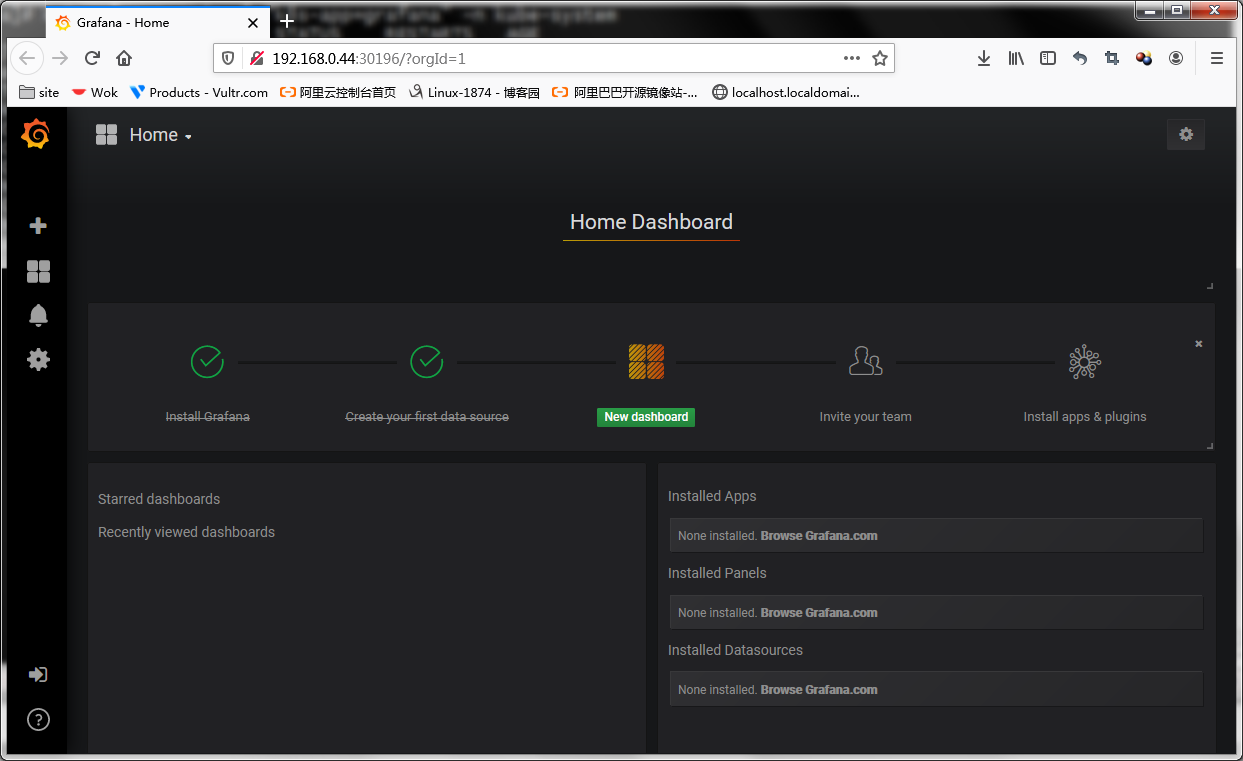The image size is (1243, 761).
Task: Go back in browser history
Action: tap(28, 58)
